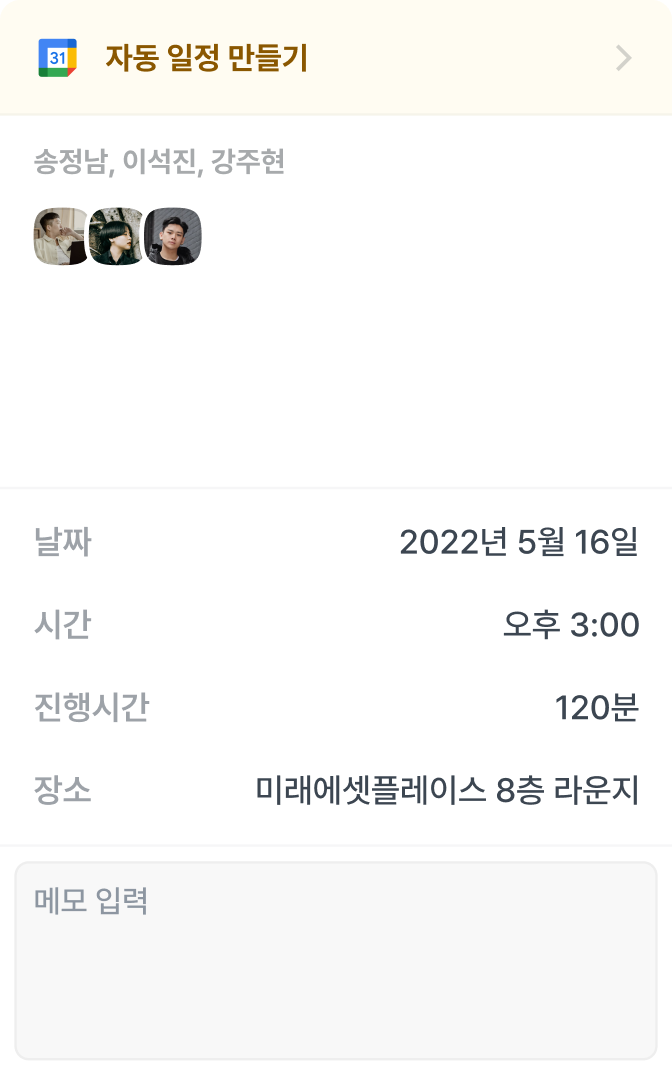This screenshot has width=672, height=1075.
Task: Edit the location 미래에셋플레이스 8층 라운지
Action: coord(447,791)
